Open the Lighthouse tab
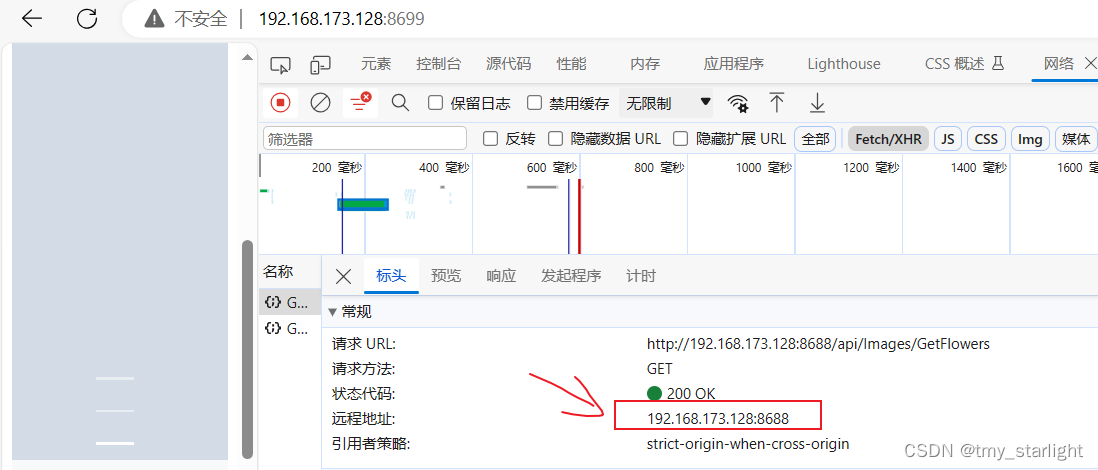This screenshot has width=1098, height=470. point(844,64)
